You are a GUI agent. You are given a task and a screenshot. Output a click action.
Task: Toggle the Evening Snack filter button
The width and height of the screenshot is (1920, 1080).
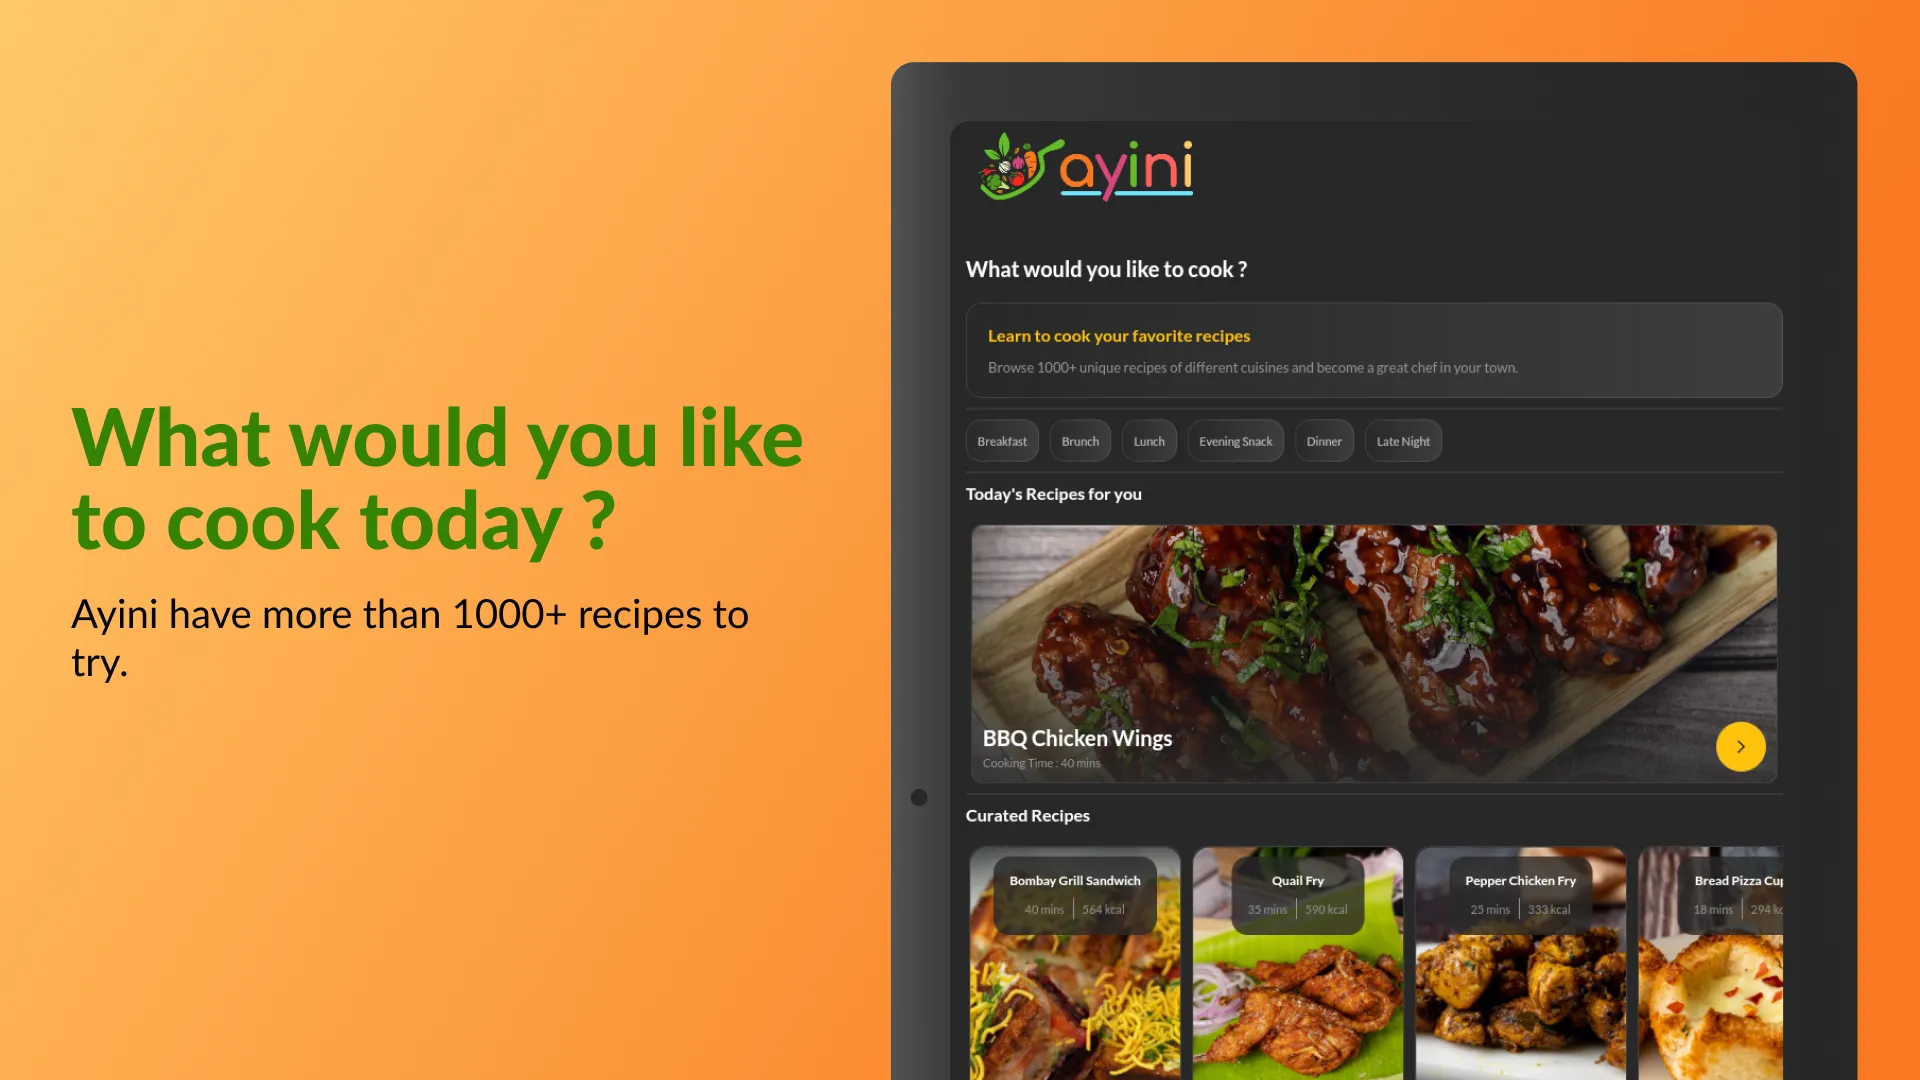[x=1236, y=440]
